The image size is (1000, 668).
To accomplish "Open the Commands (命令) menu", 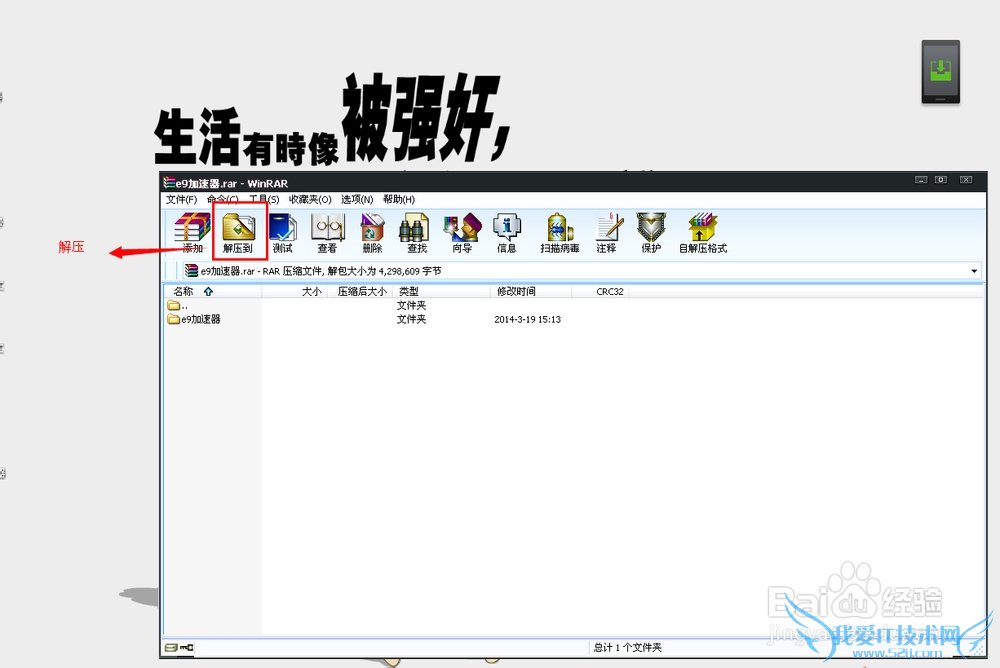I will click(x=223, y=200).
